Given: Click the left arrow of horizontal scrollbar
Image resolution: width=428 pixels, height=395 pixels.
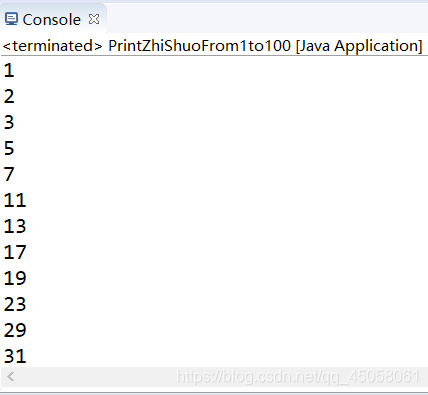Looking at the screenshot, I should [x=10, y=377].
